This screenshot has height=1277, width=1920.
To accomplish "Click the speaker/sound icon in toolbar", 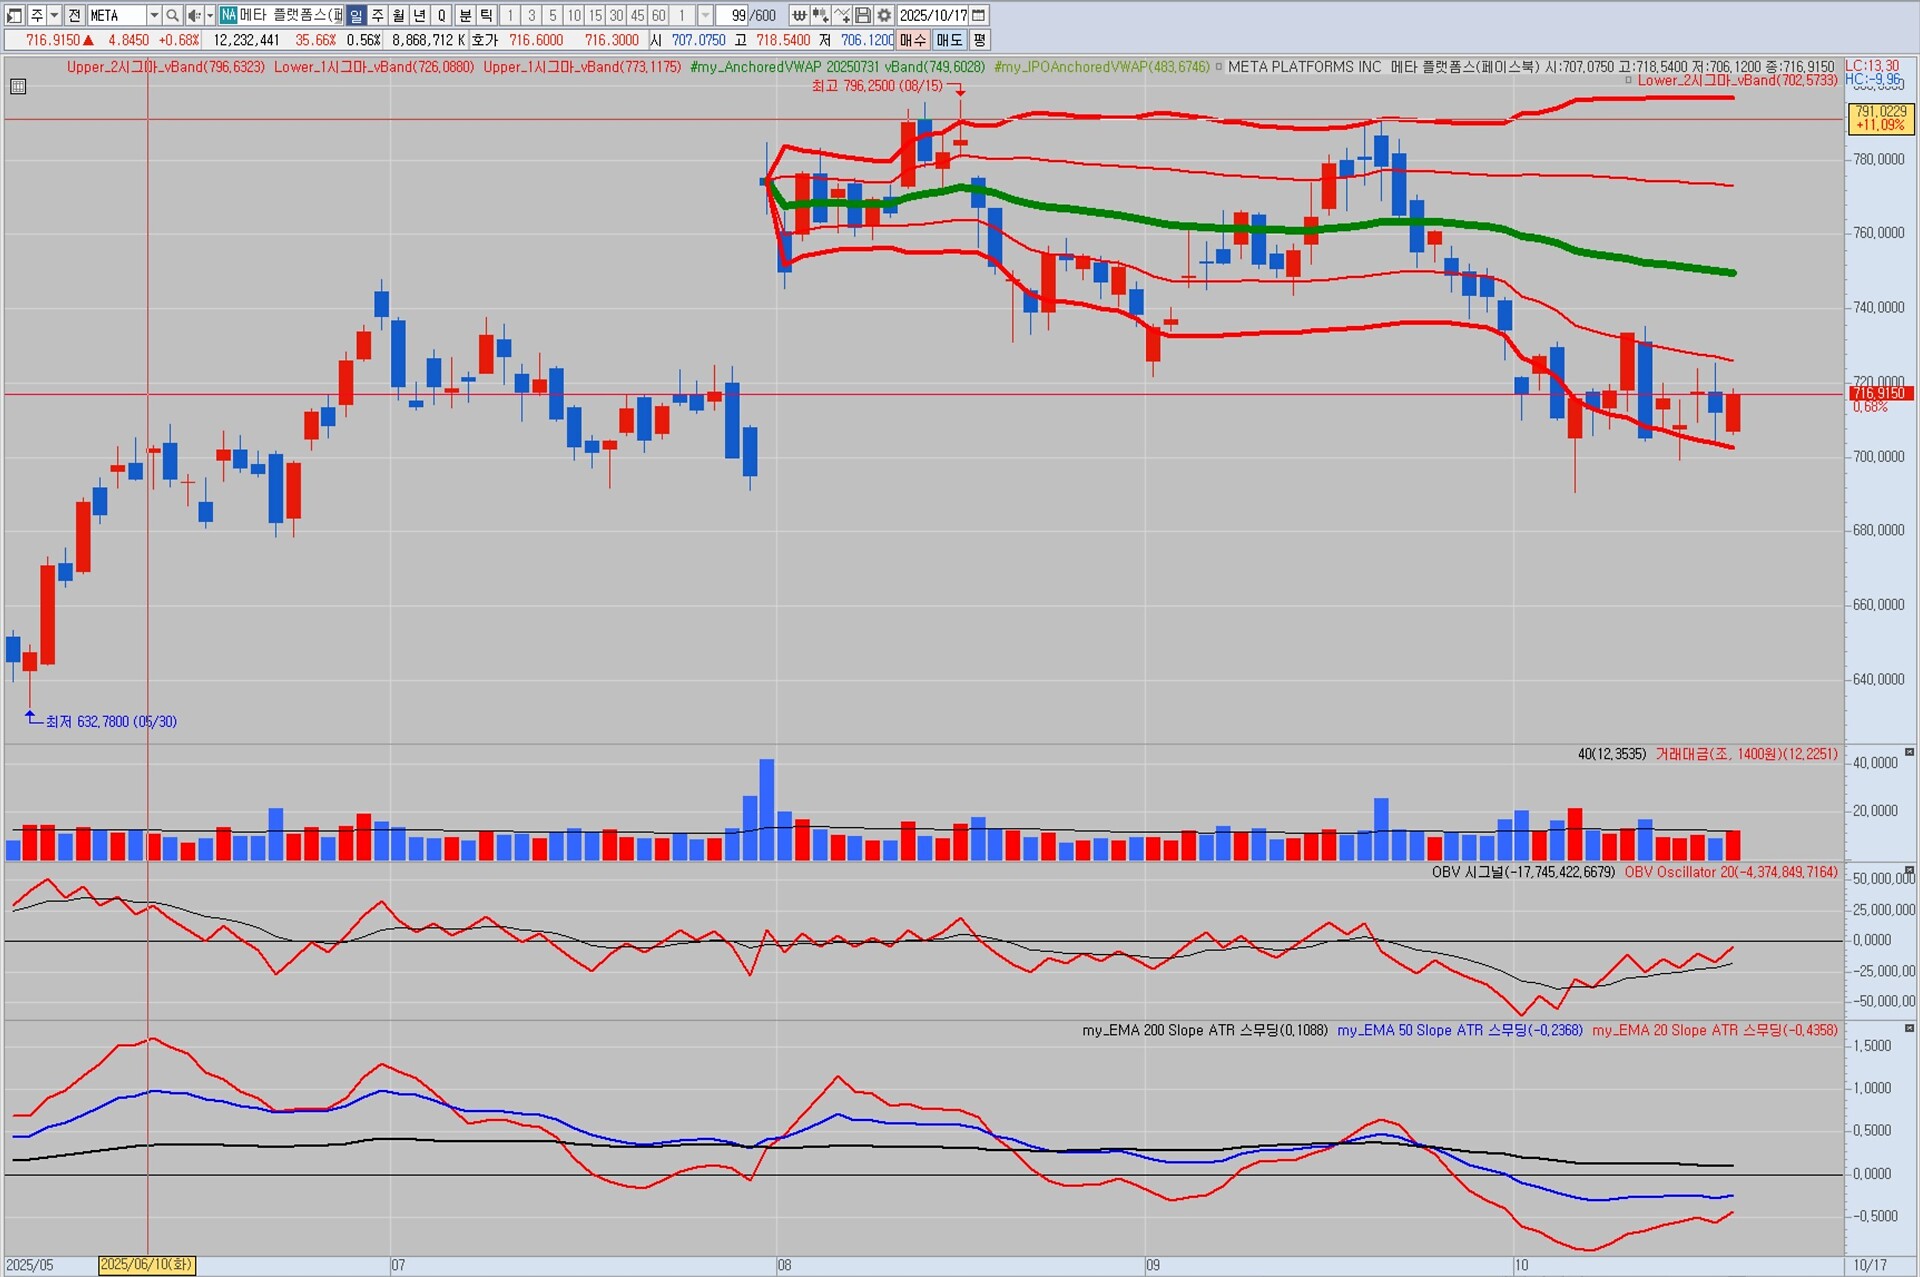I will pyautogui.click(x=194, y=15).
